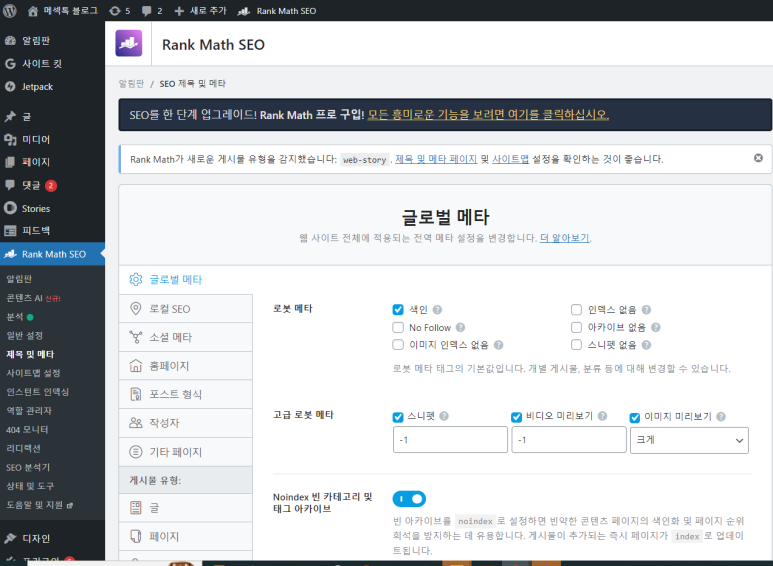Select the 홈페이지 tab
Viewport: 773px width, 566px height.
point(185,366)
